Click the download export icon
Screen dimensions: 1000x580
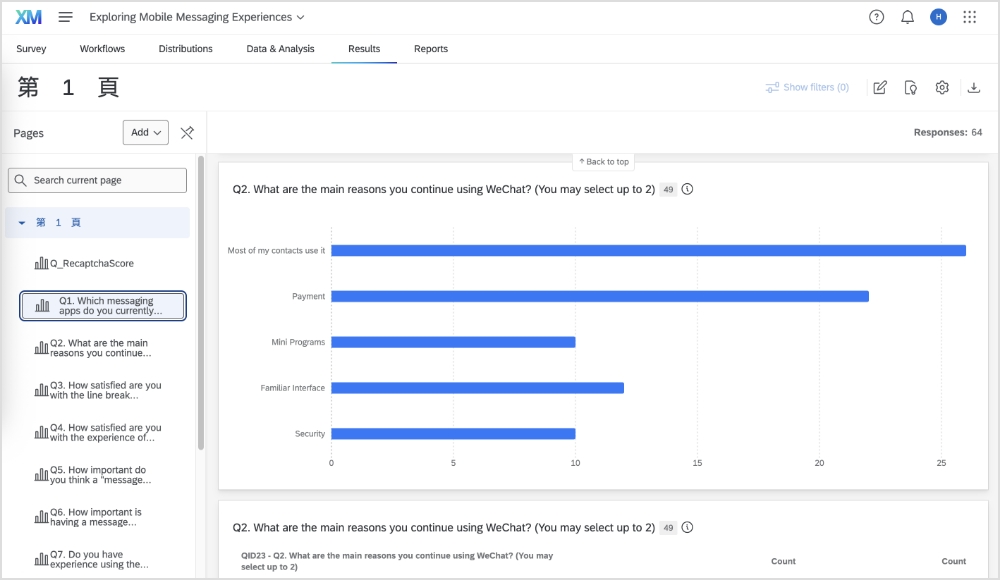[x=974, y=88]
